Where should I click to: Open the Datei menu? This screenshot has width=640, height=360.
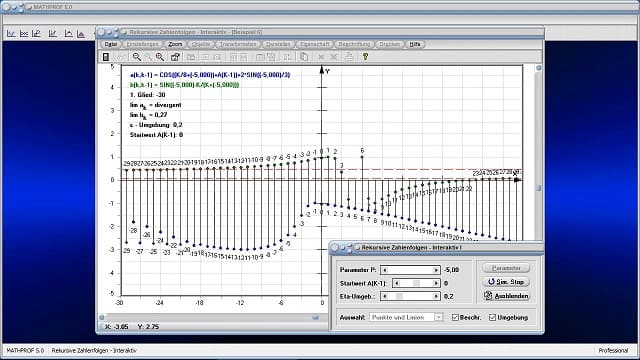click(111, 44)
